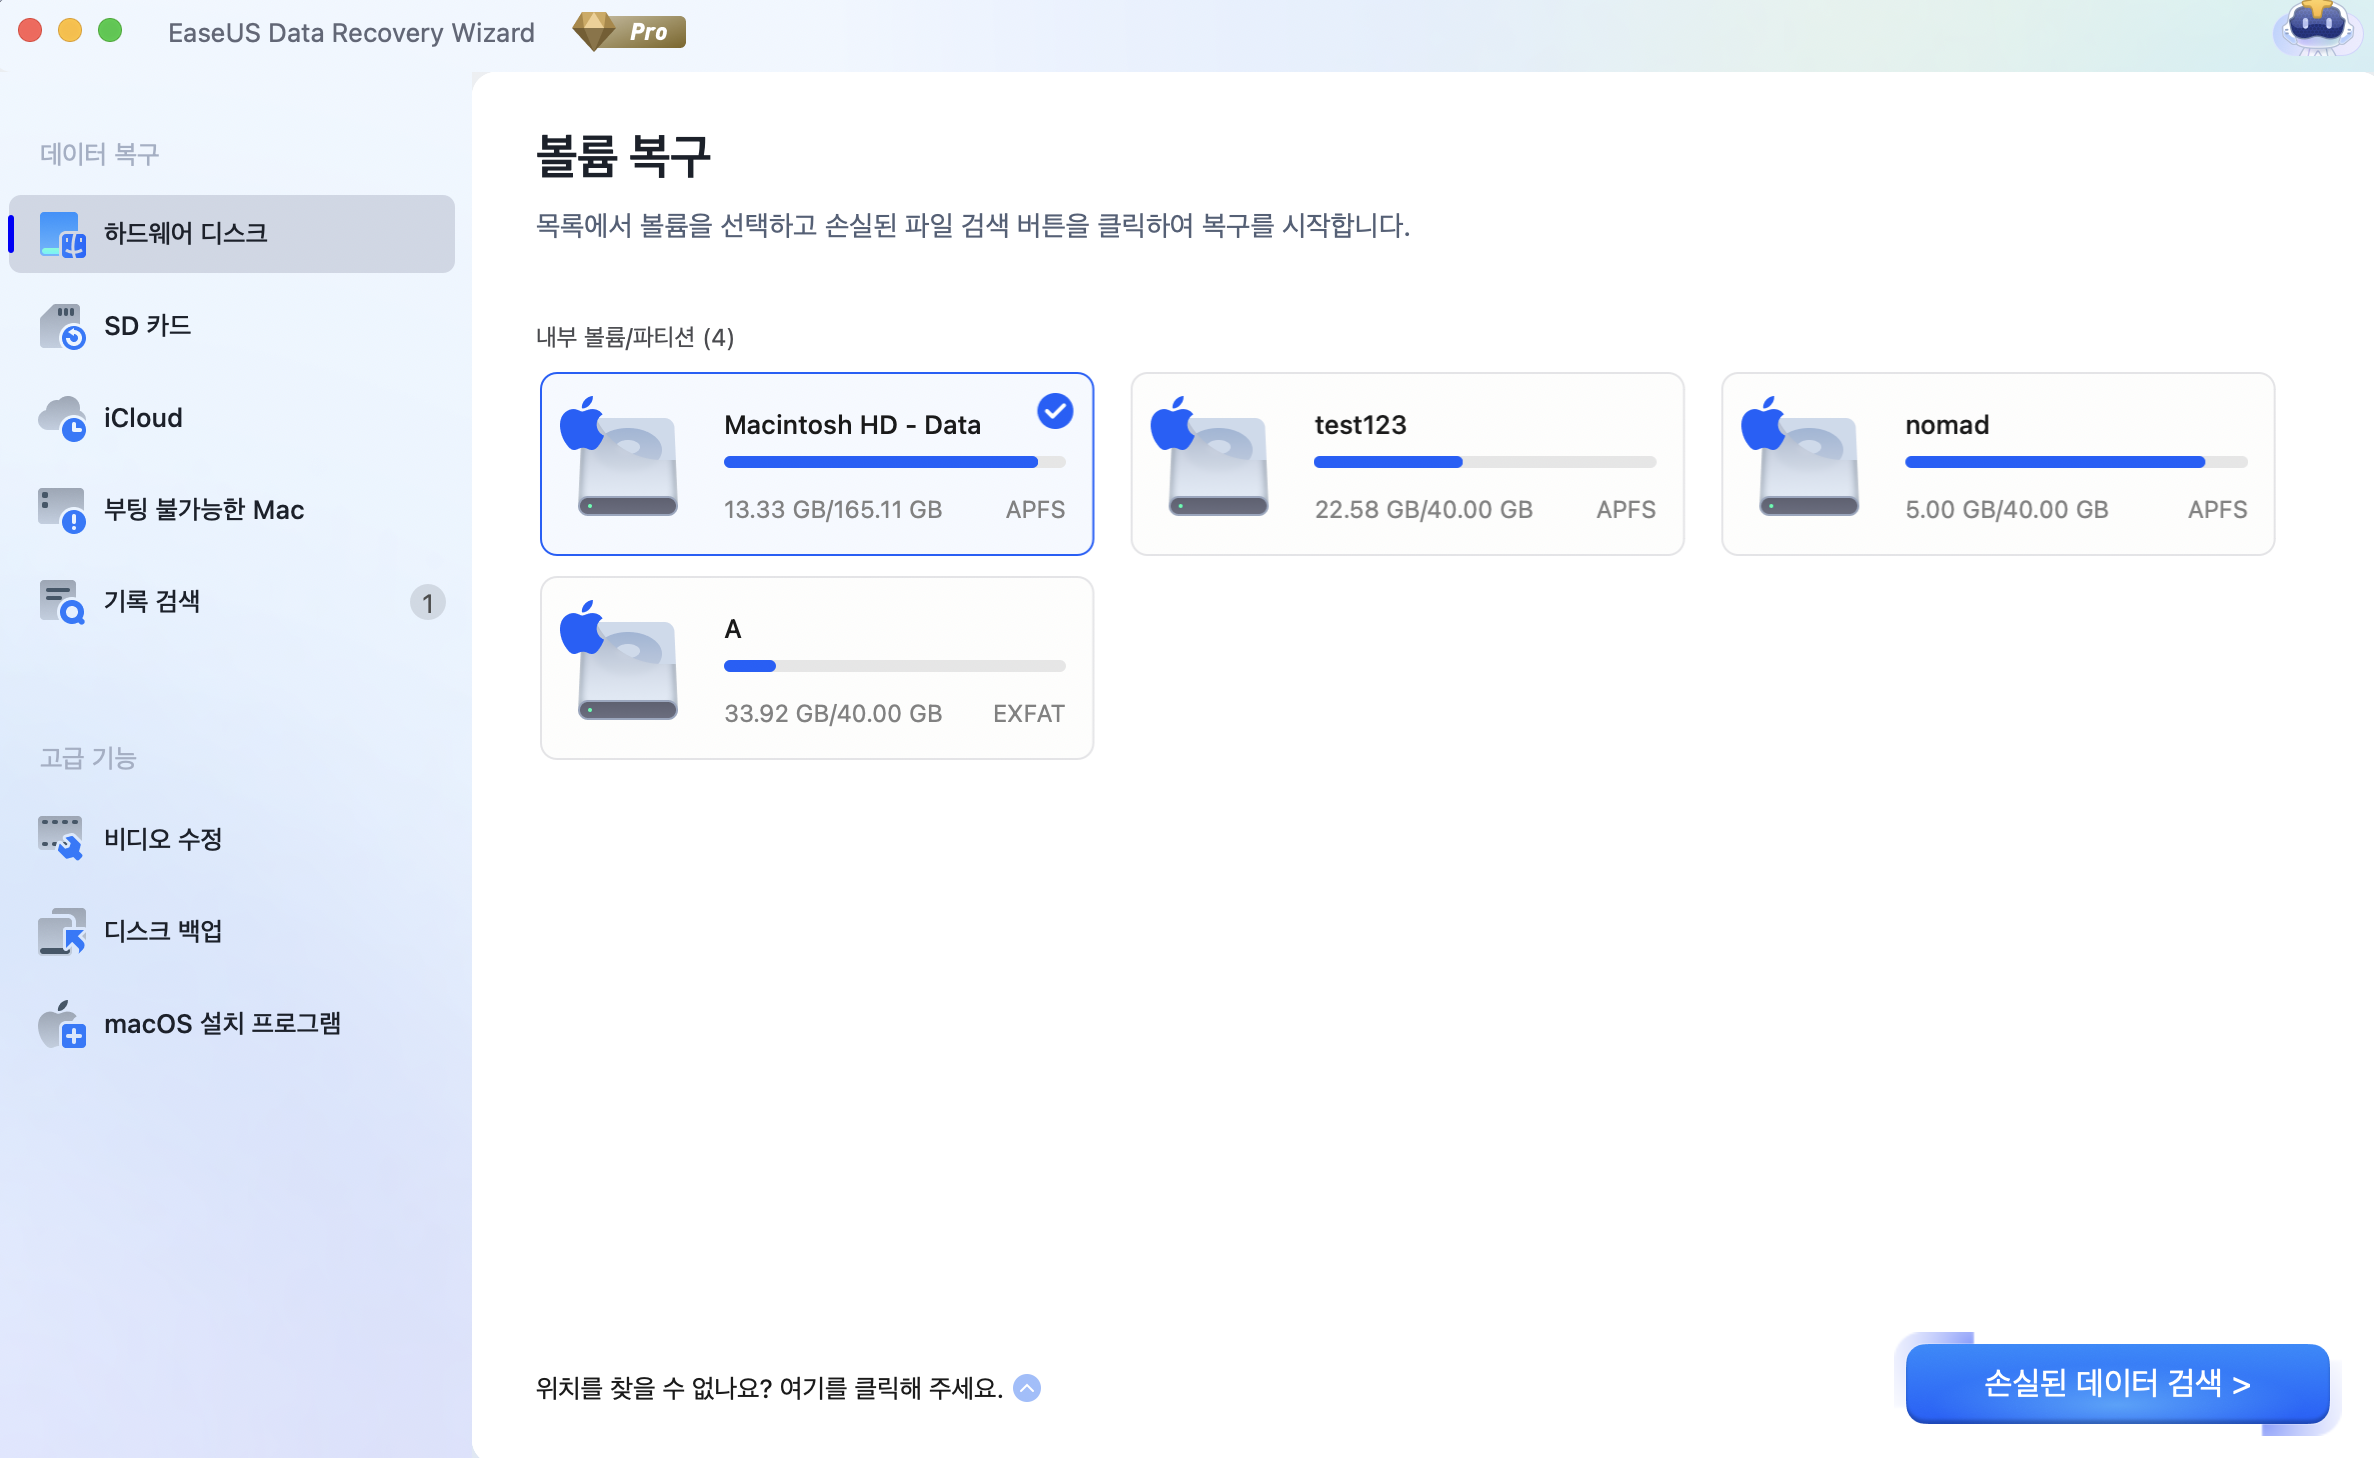Select the nomad APFS volume
Image resolution: width=2374 pixels, height=1458 pixels.
pyautogui.click(x=1997, y=463)
